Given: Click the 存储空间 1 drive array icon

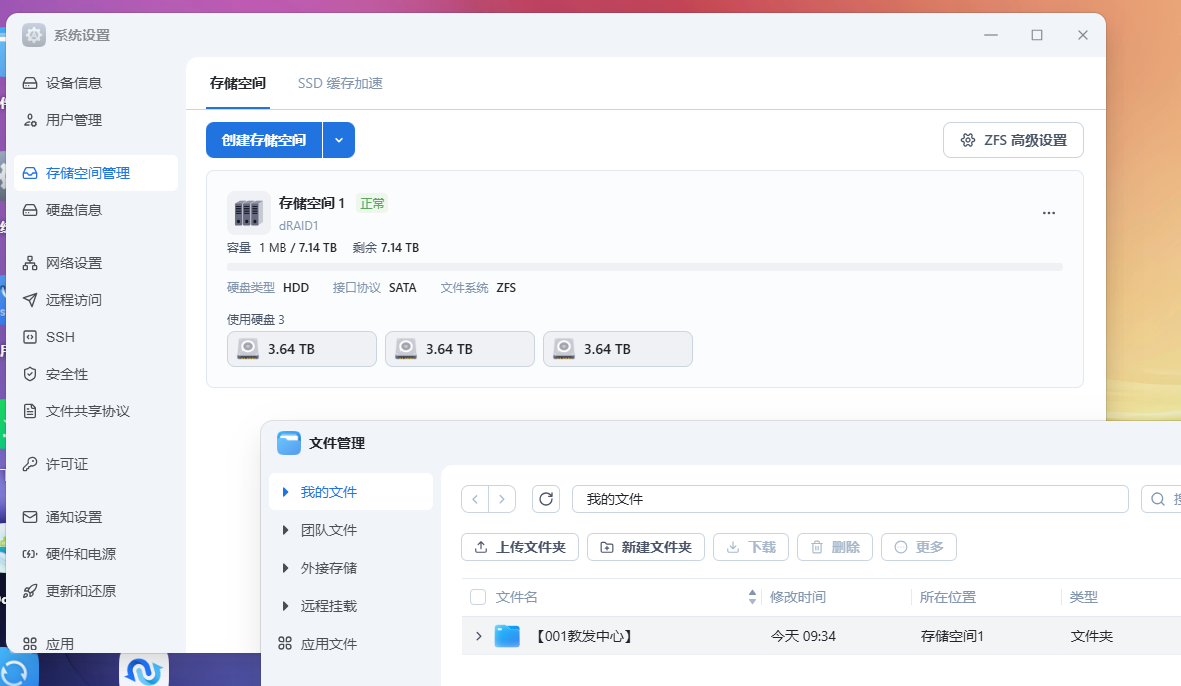Looking at the screenshot, I should [248, 213].
